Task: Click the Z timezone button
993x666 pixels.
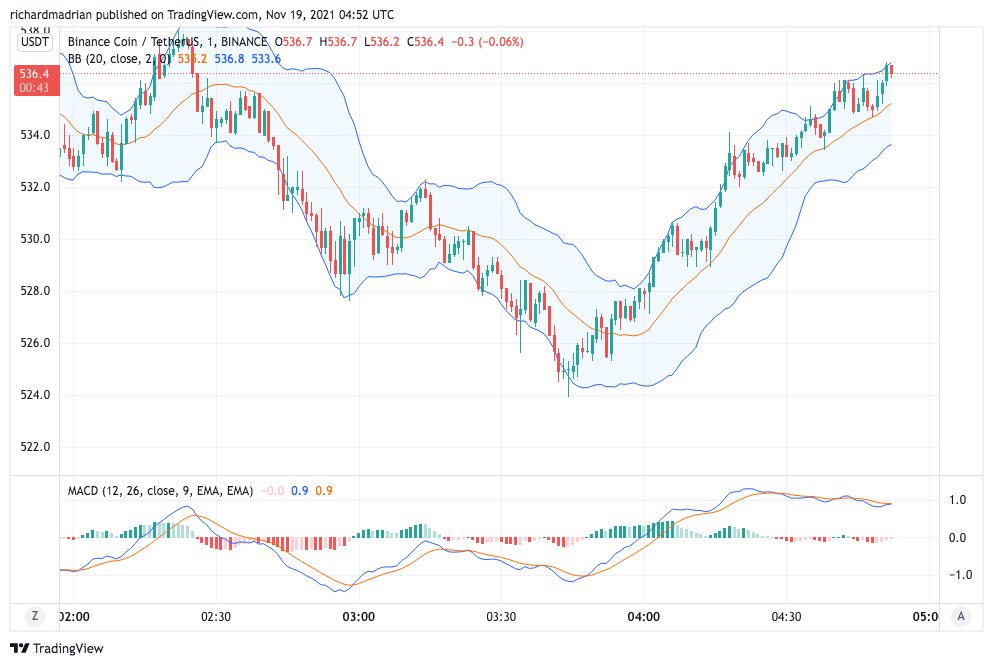Action: [x=35, y=616]
